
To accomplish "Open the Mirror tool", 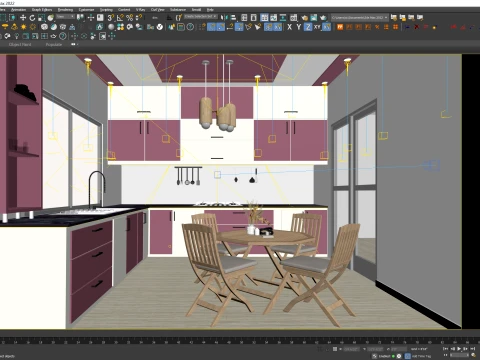I will (x=224, y=17).
